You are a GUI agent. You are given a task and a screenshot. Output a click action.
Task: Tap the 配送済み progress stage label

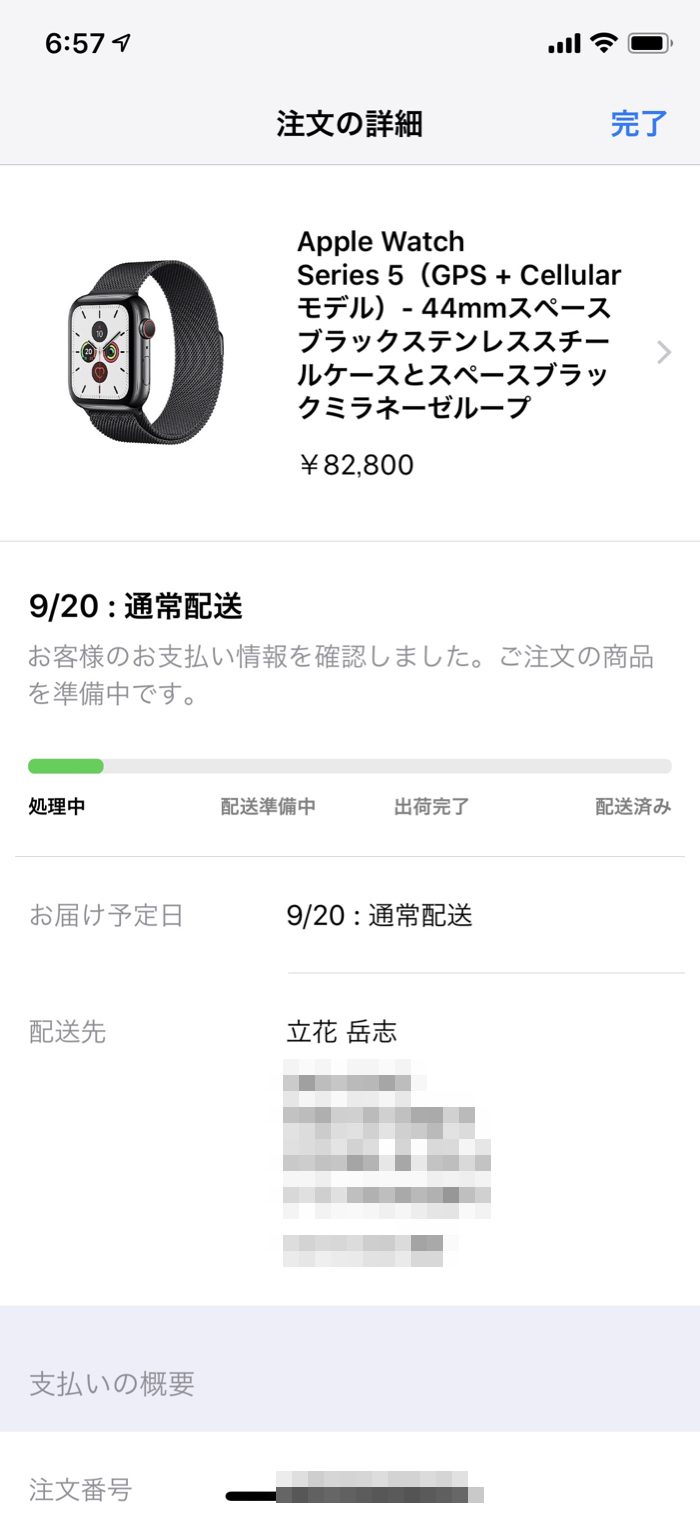point(633,807)
